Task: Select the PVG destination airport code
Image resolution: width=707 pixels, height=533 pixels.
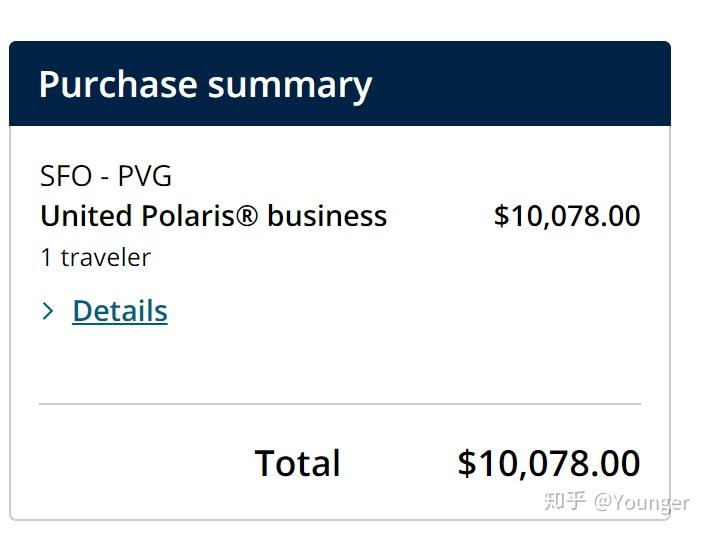Action: pos(145,176)
